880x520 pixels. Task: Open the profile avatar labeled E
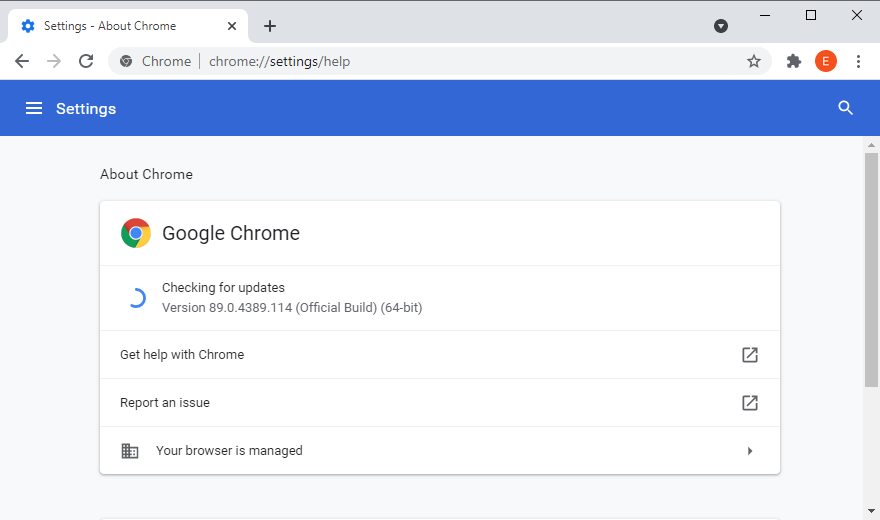pos(826,61)
